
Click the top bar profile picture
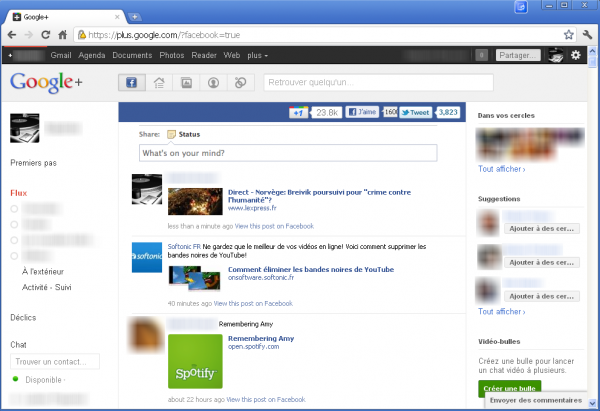(556, 55)
